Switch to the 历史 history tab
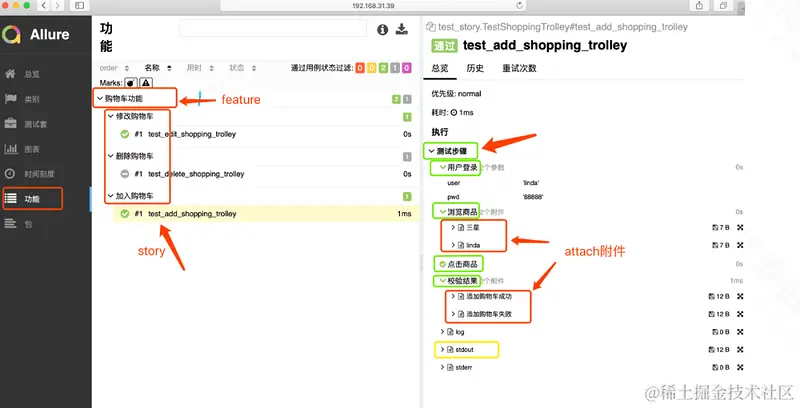800x408 pixels. (x=475, y=68)
